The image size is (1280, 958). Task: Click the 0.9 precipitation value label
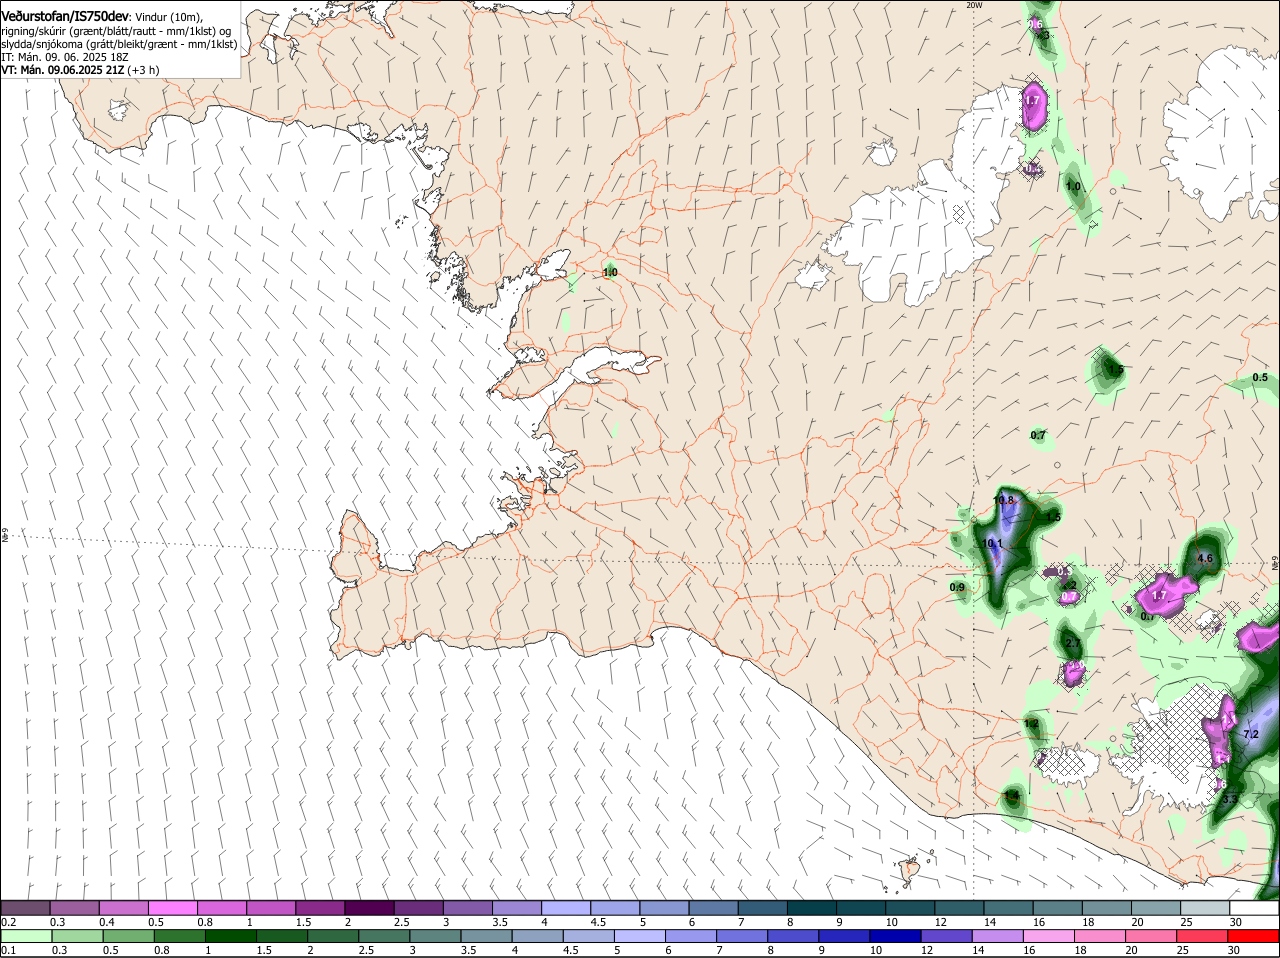coord(957,587)
